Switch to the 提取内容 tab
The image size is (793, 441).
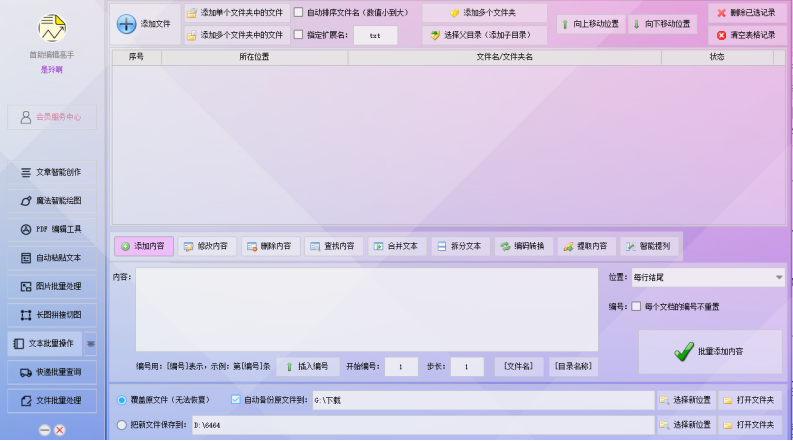587,246
